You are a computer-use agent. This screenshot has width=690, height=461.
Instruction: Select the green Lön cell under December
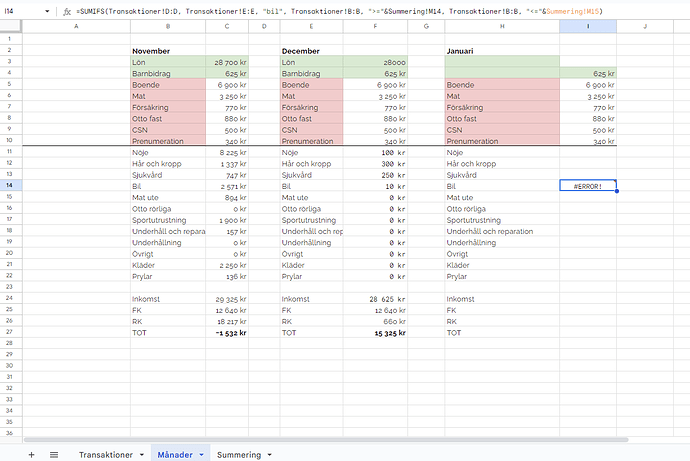click(x=312, y=61)
